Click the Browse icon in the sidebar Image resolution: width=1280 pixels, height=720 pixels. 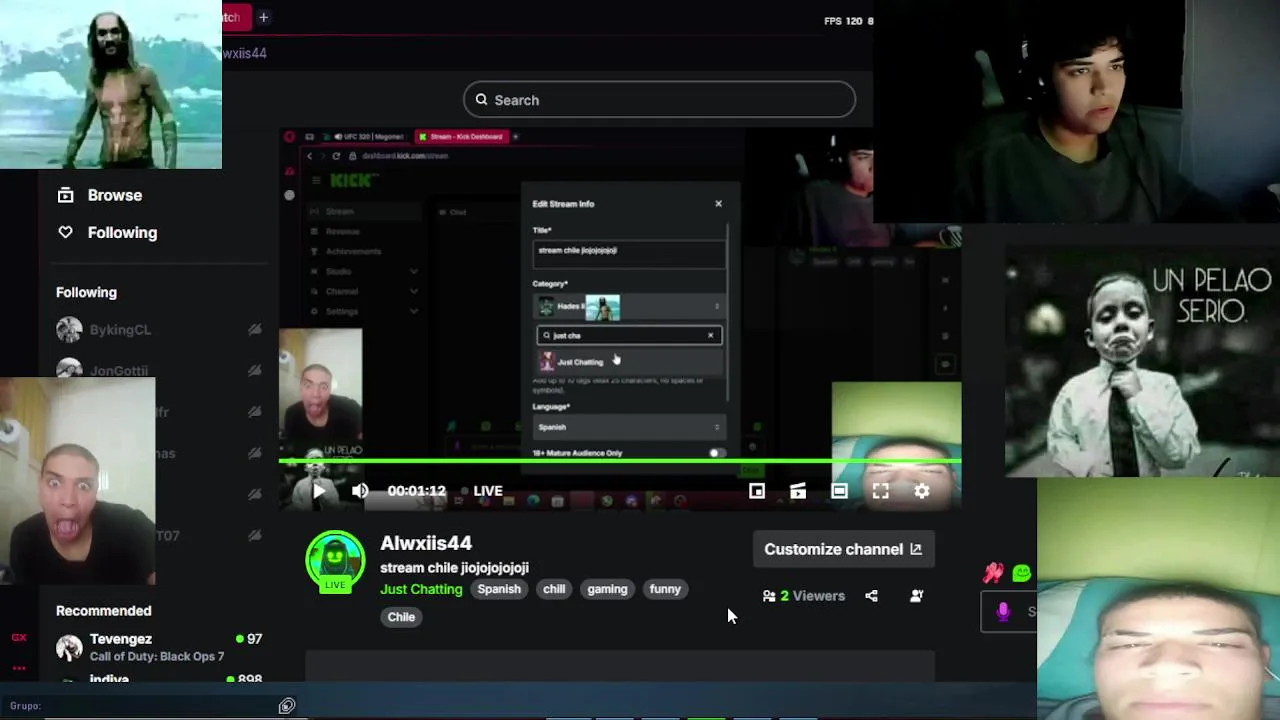tap(65, 195)
